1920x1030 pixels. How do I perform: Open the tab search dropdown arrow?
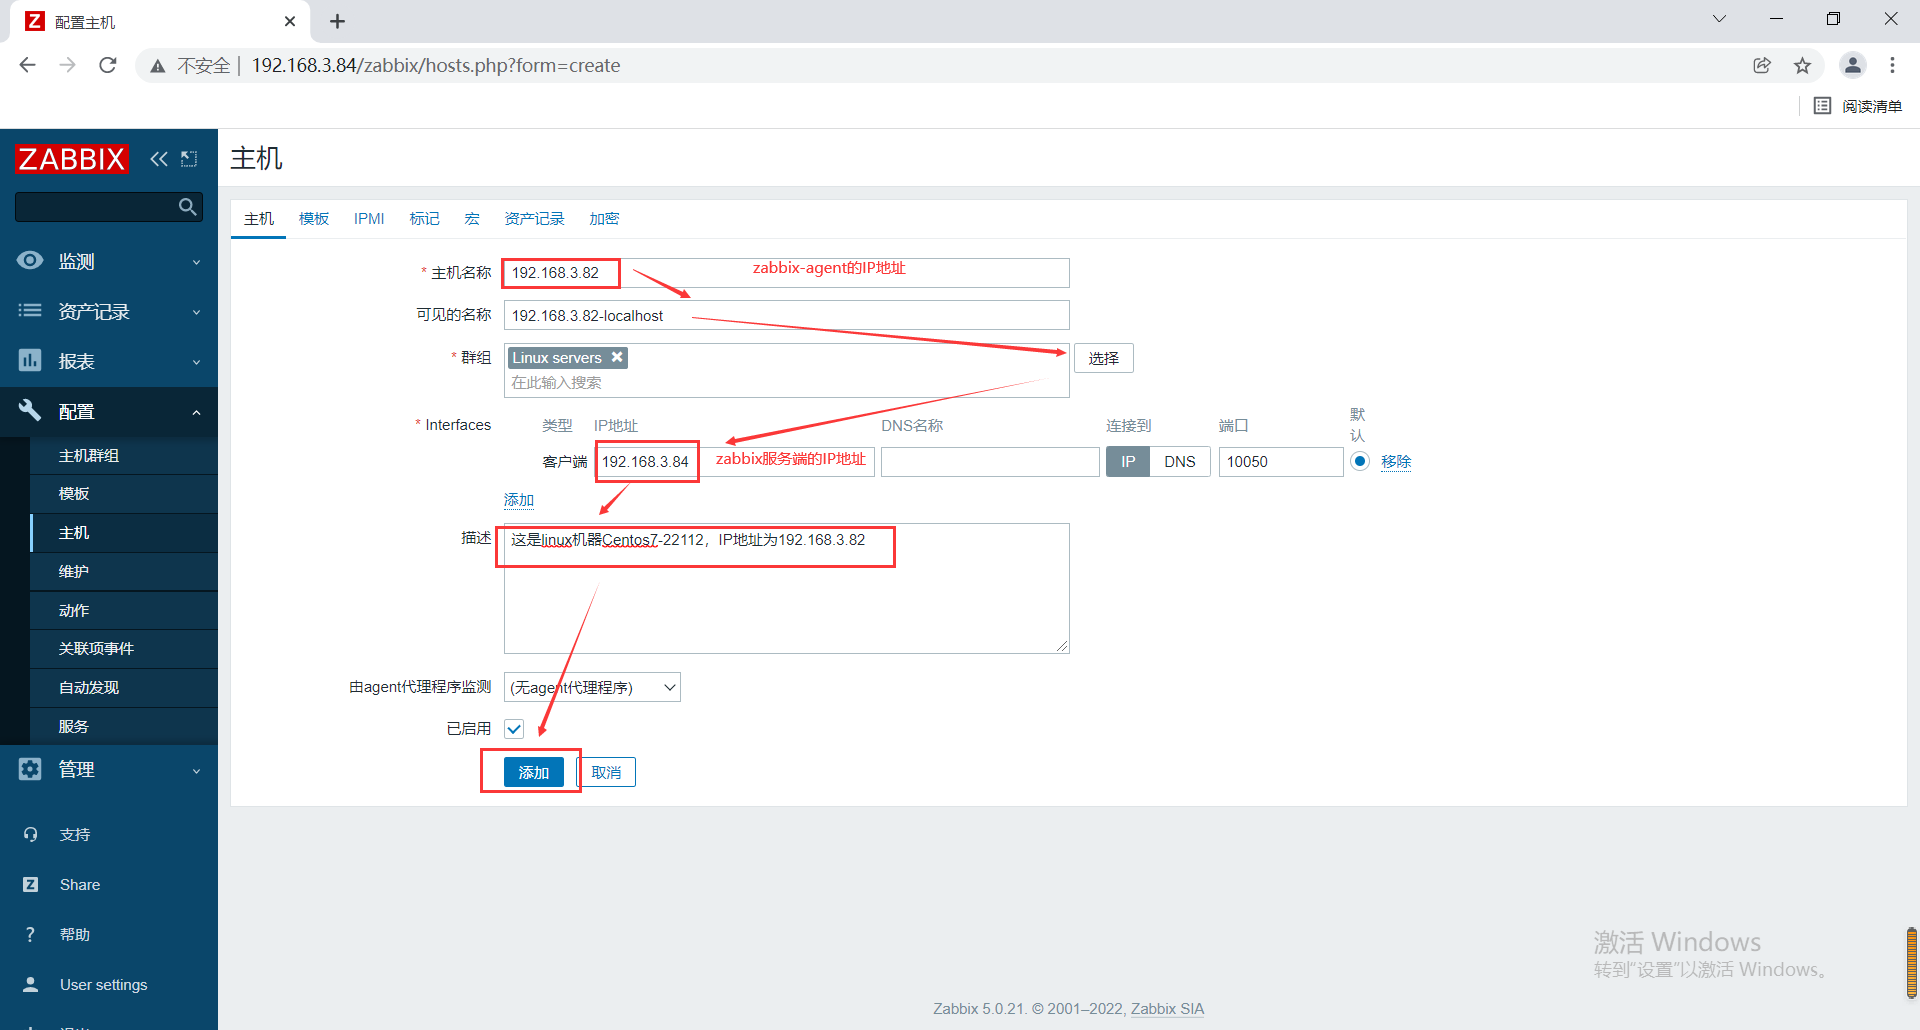point(1719,19)
